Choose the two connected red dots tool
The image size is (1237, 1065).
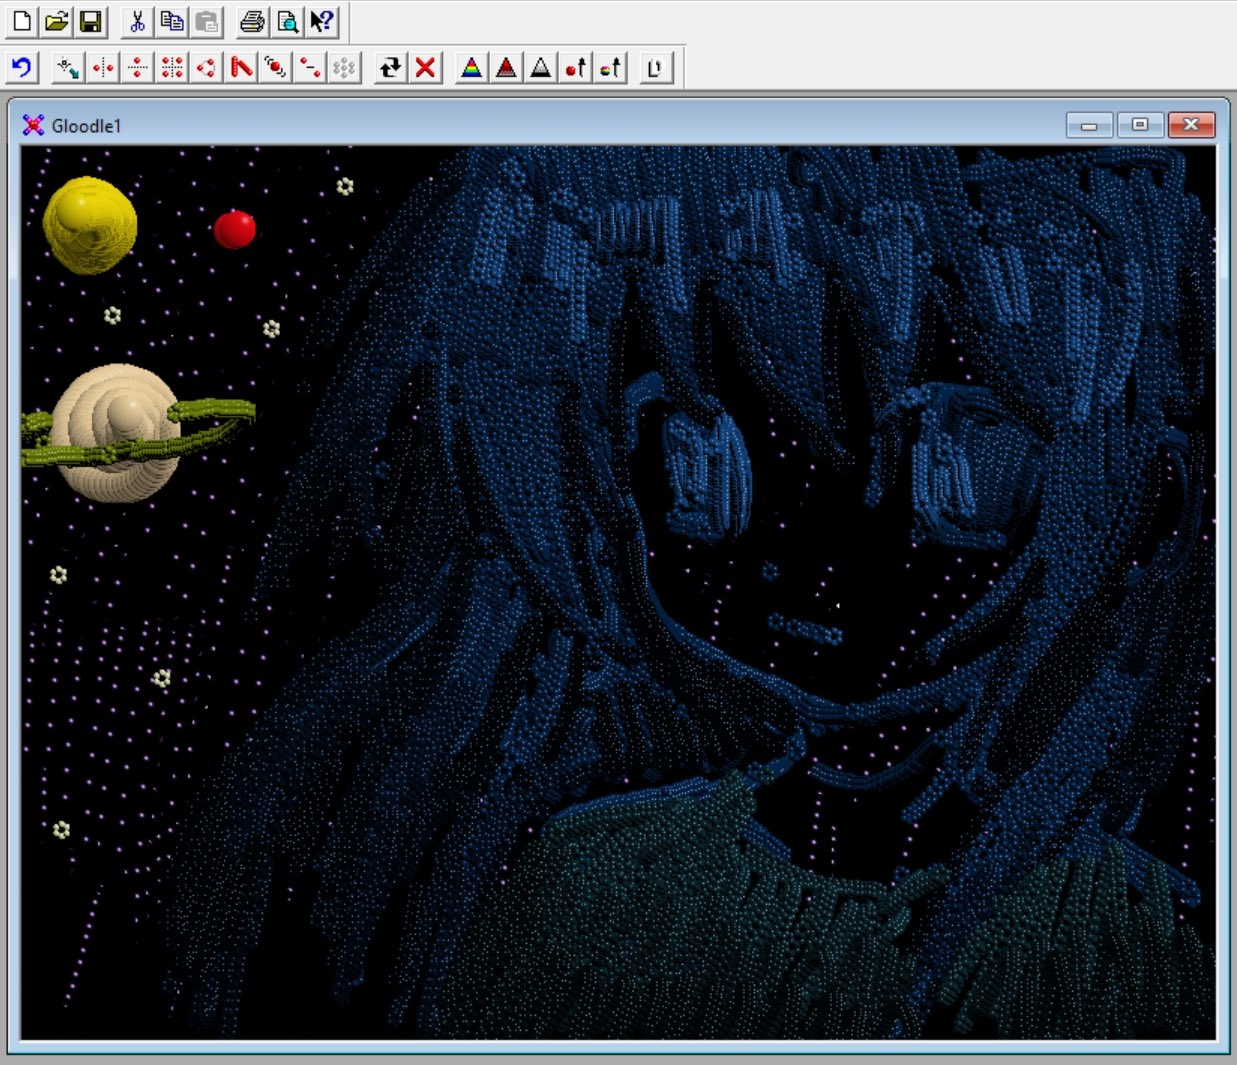pyautogui.click(x=310, y=68)
